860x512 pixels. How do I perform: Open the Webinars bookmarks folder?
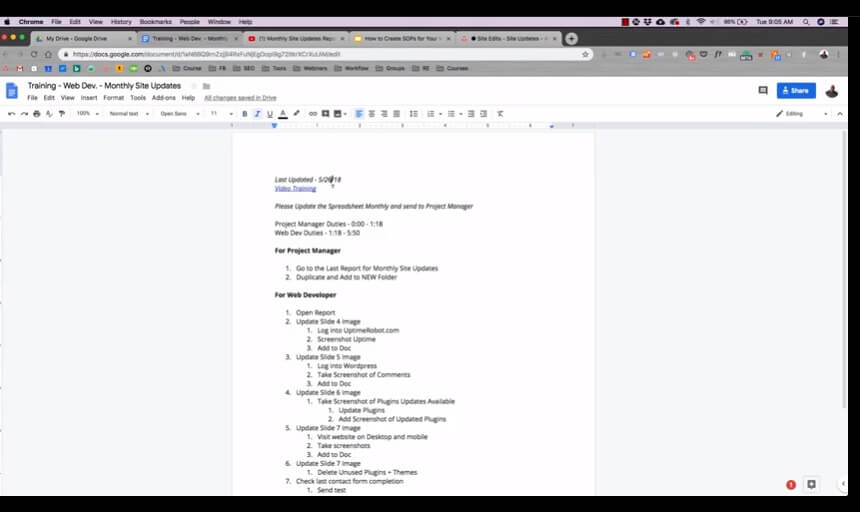310,69
